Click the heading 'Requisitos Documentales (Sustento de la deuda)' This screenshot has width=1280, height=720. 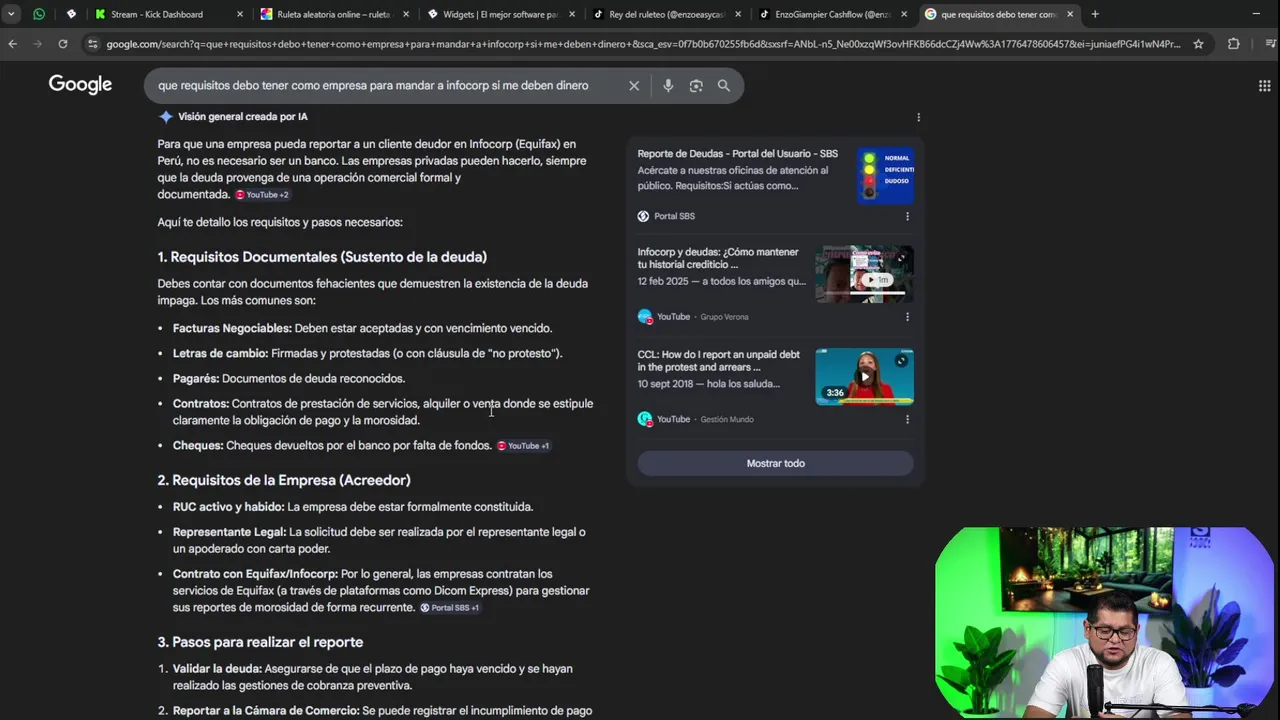click(329, 257)
